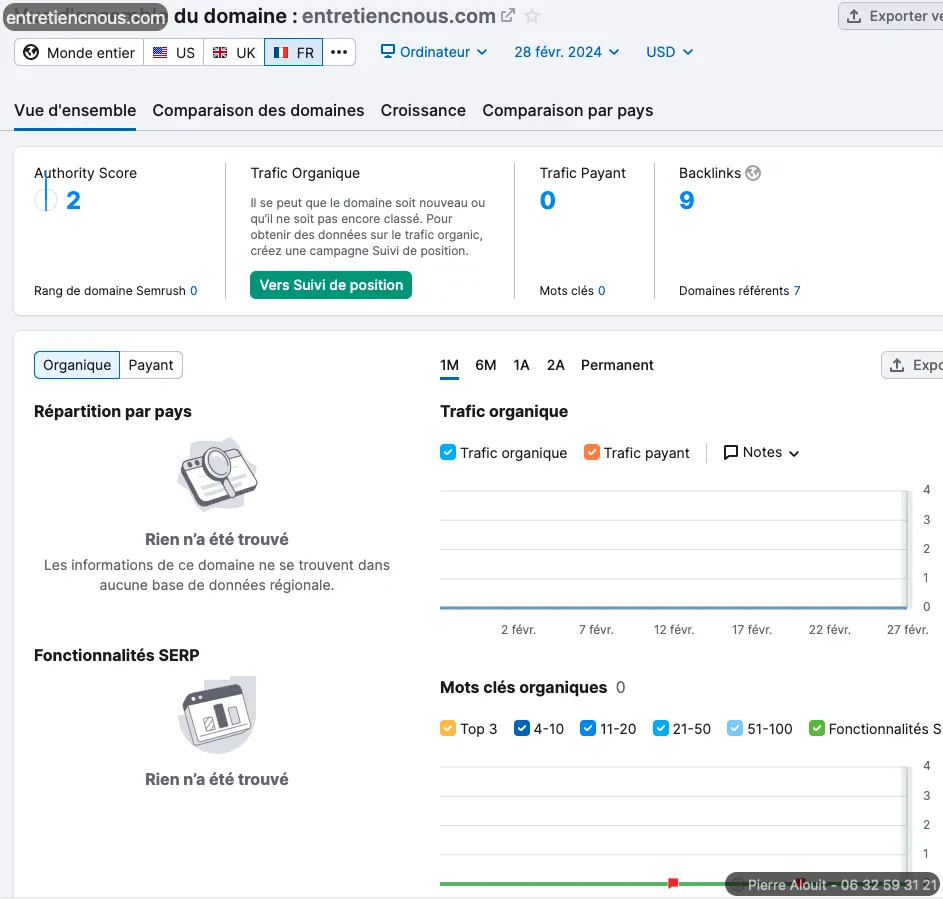Viewport: 943px width, 899px height.
Task: Select the FR flag database
Action: [293, 53]
